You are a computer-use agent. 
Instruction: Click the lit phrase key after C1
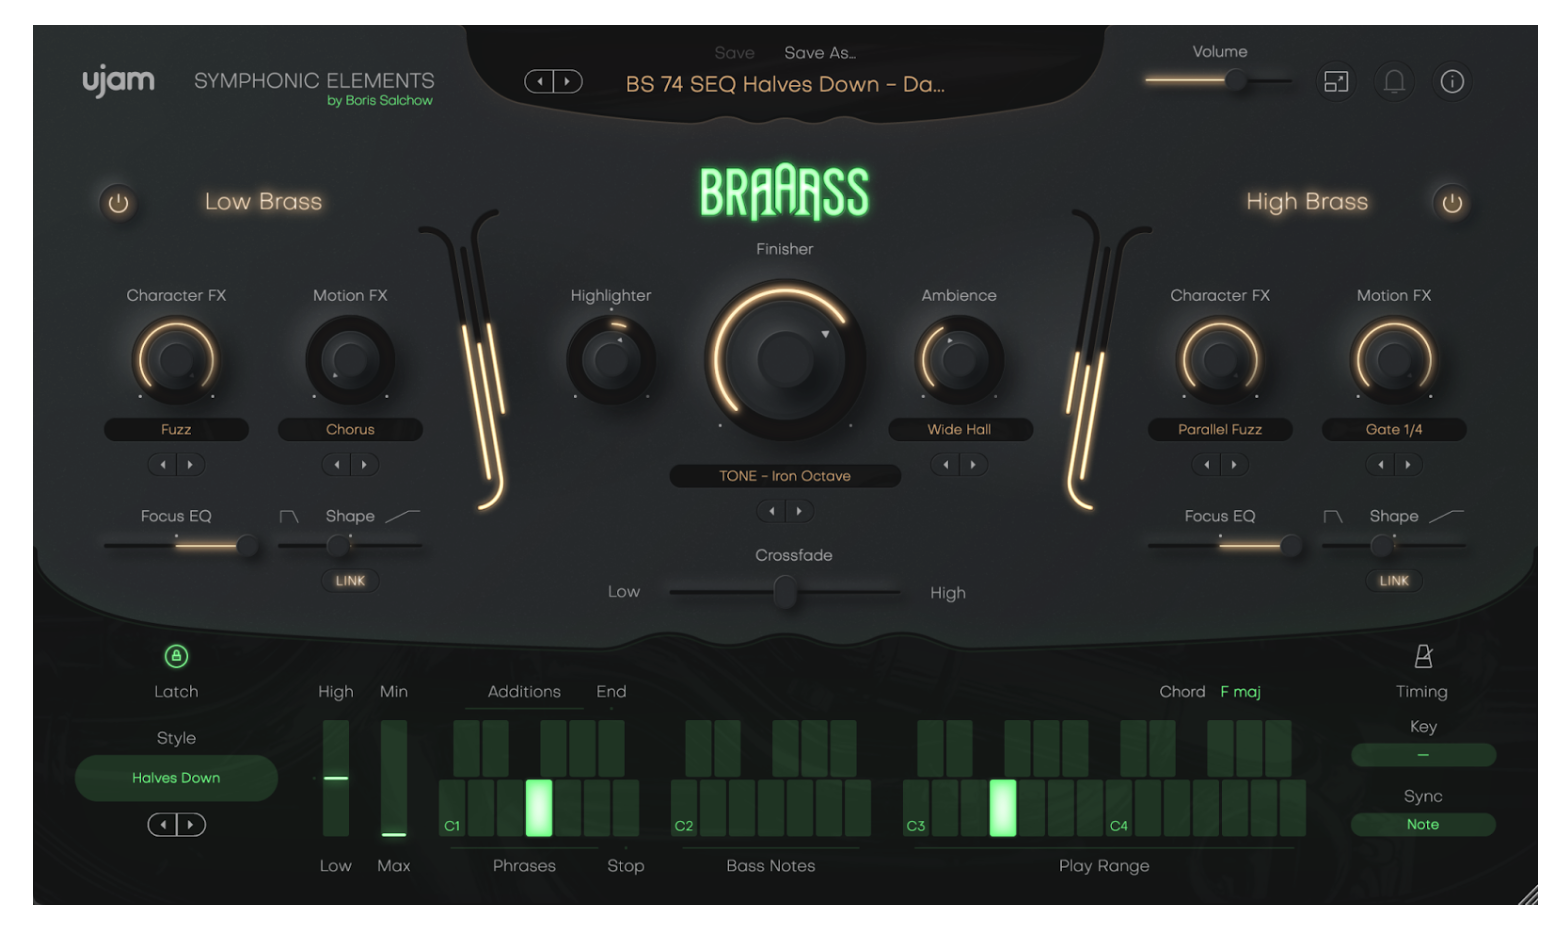[x=539, y=808]
